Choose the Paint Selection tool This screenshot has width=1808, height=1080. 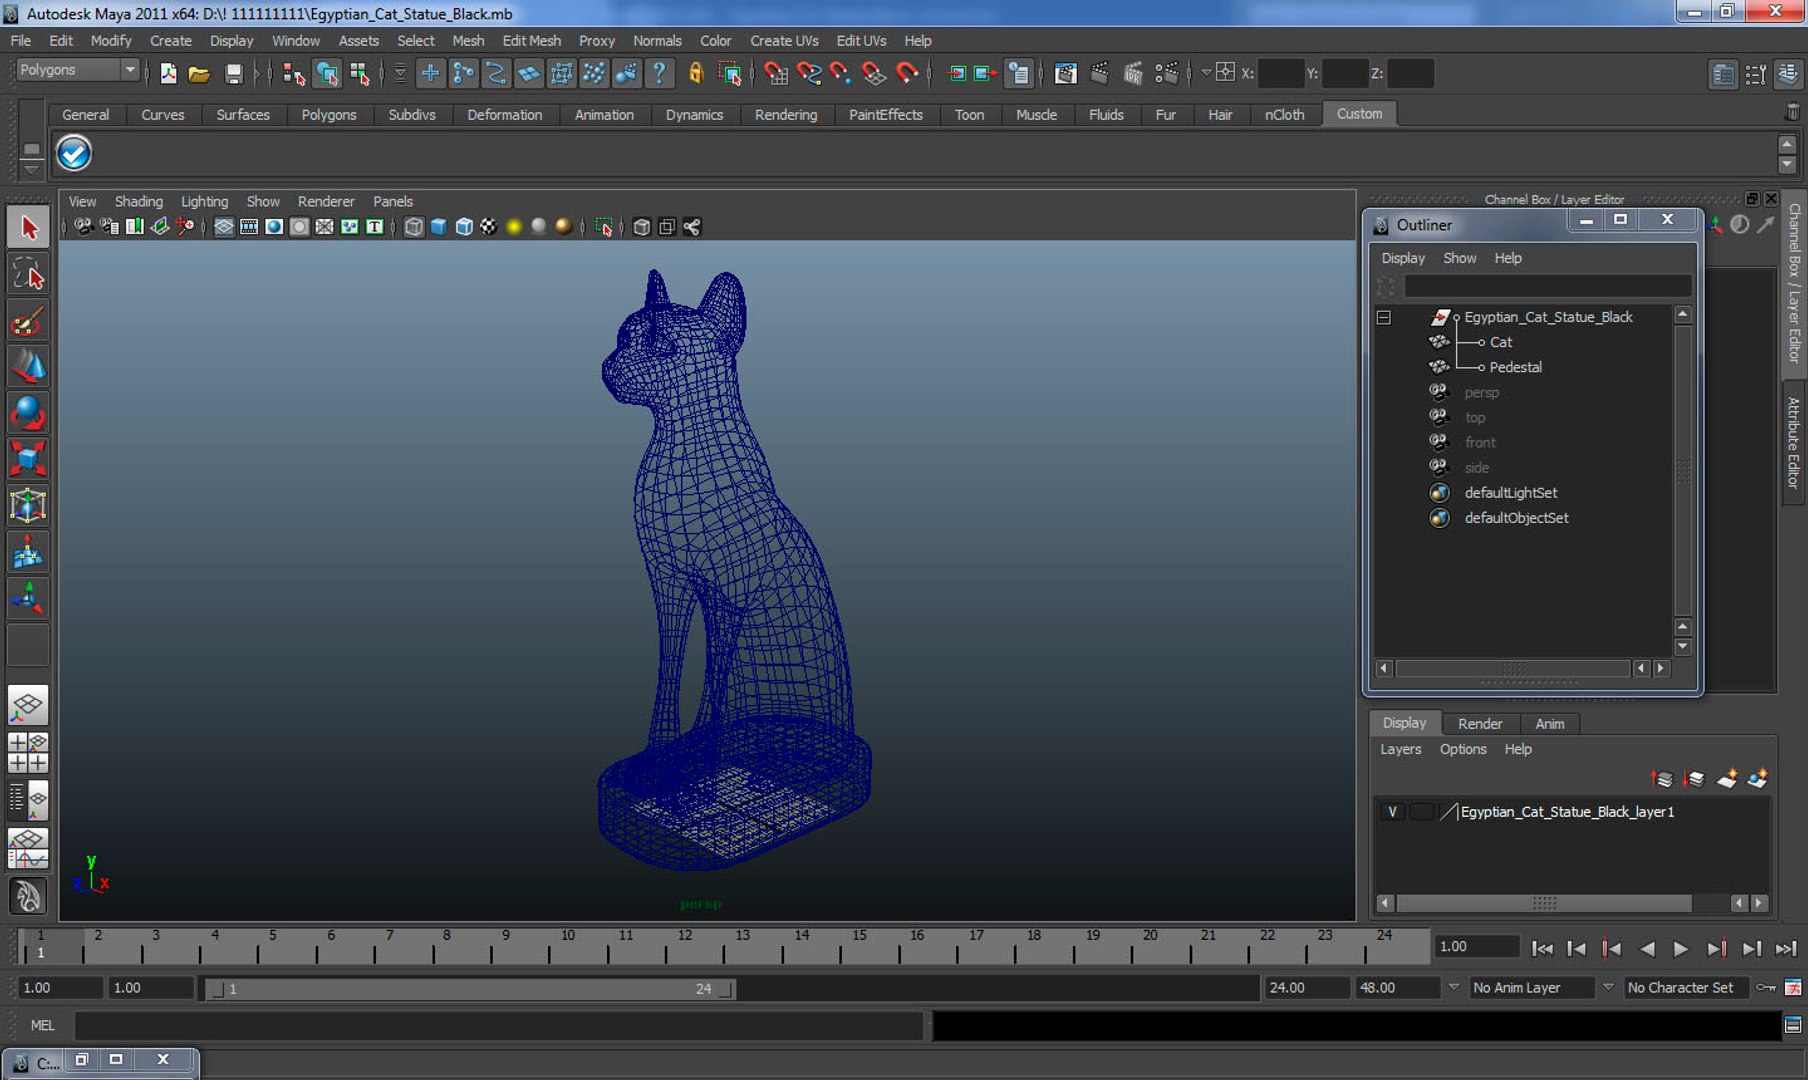28,321
